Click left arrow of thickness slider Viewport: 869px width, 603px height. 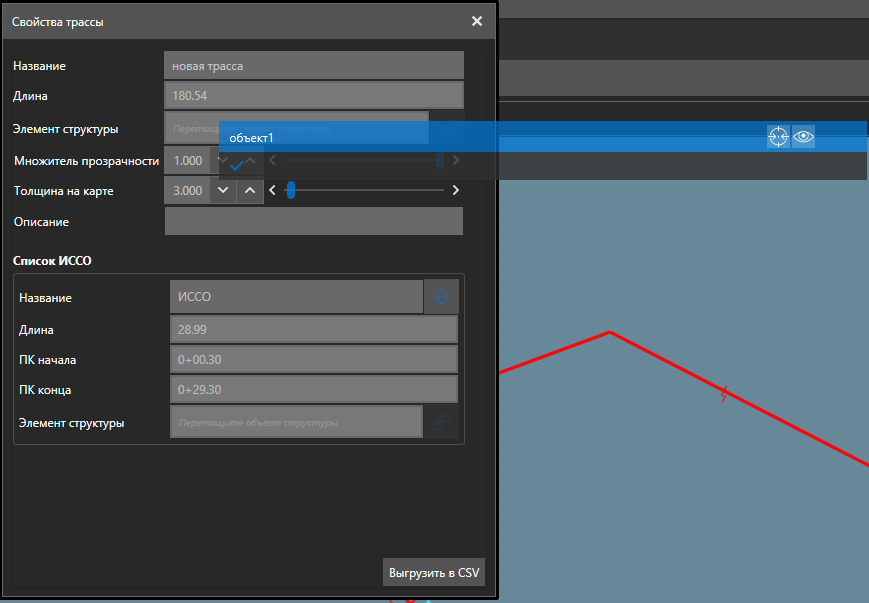coord(272,190)
